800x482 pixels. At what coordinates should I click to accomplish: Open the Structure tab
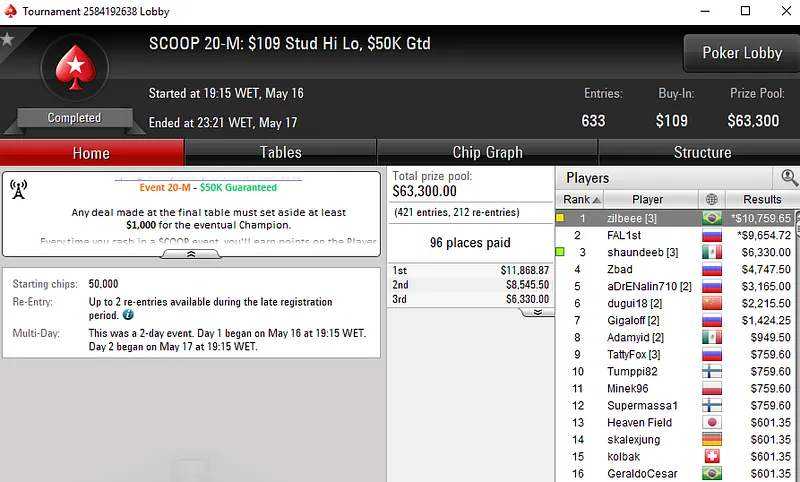pos(702,153)
